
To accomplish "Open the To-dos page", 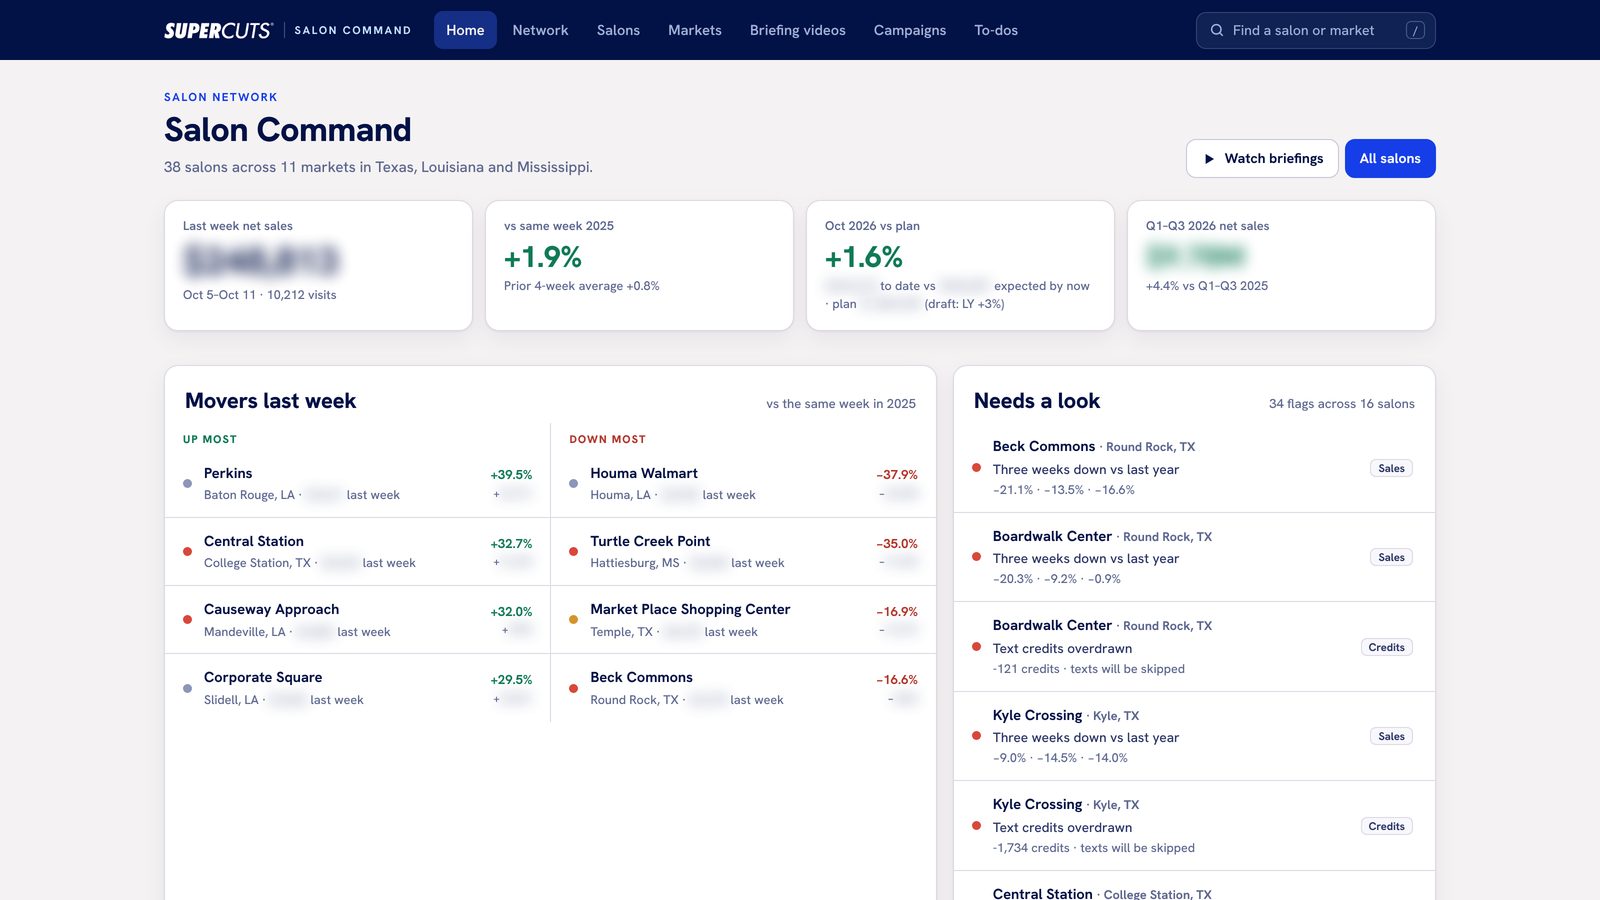I will click(996, 30).
